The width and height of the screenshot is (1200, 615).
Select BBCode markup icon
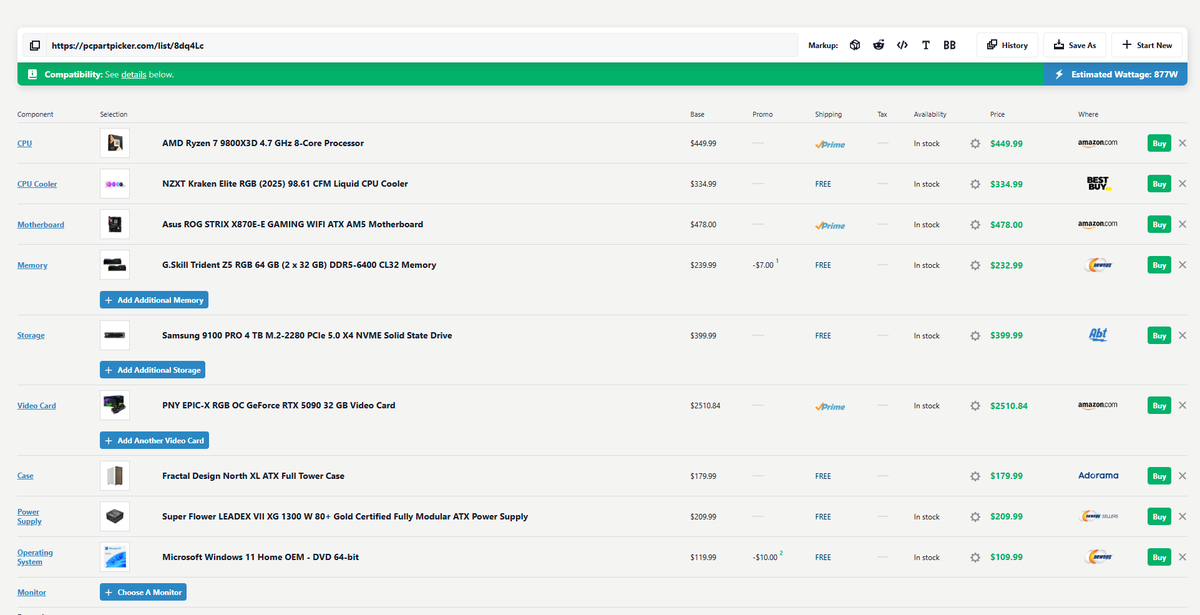point(949,45)
